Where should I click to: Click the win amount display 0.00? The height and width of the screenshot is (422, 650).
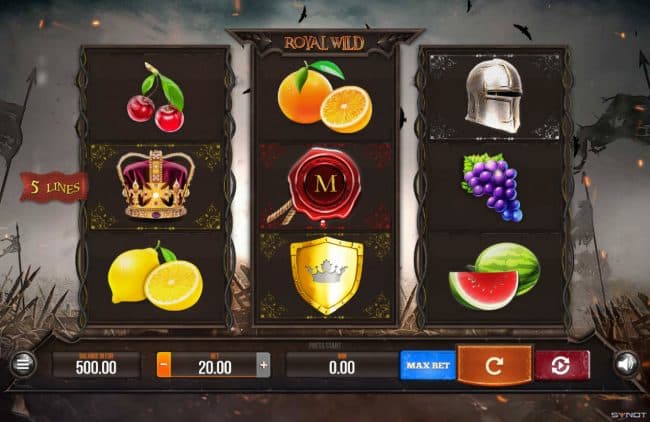click(342, 365)
